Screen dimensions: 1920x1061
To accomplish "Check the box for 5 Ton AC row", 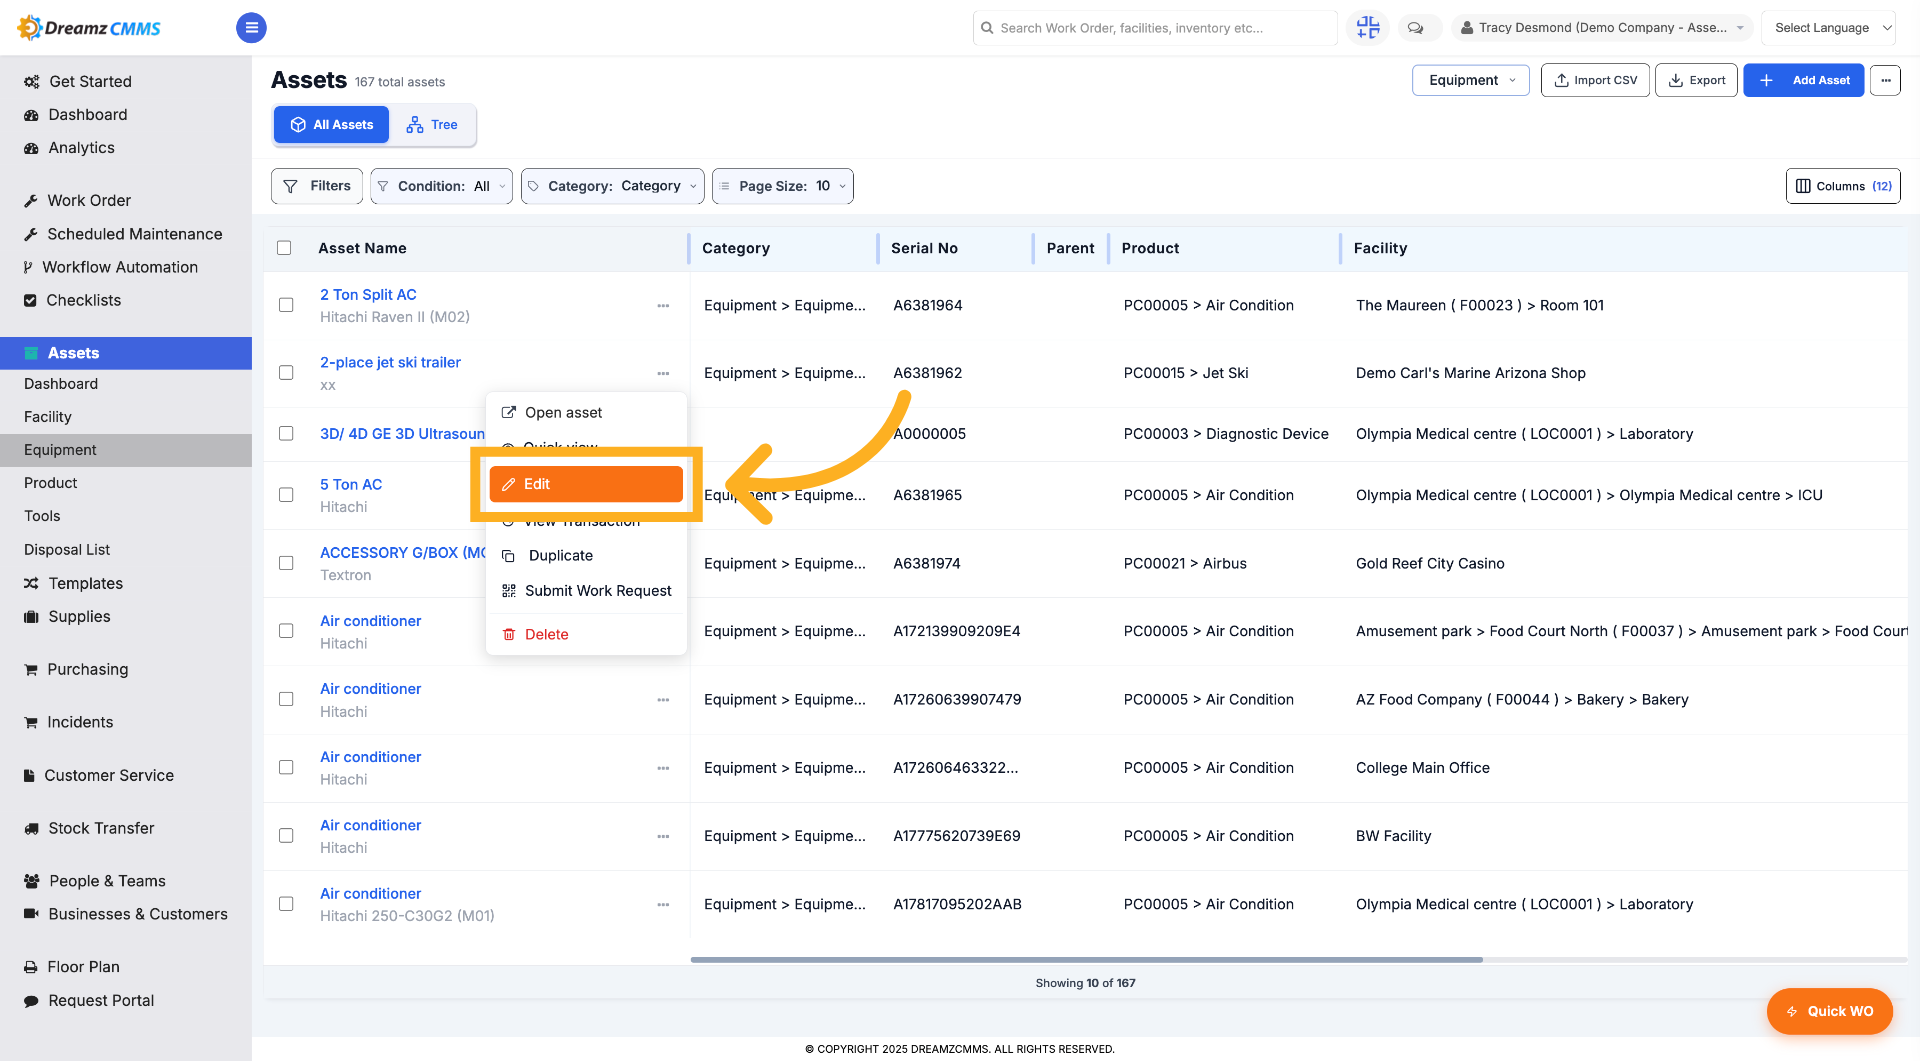I will [x=286, y=495].
